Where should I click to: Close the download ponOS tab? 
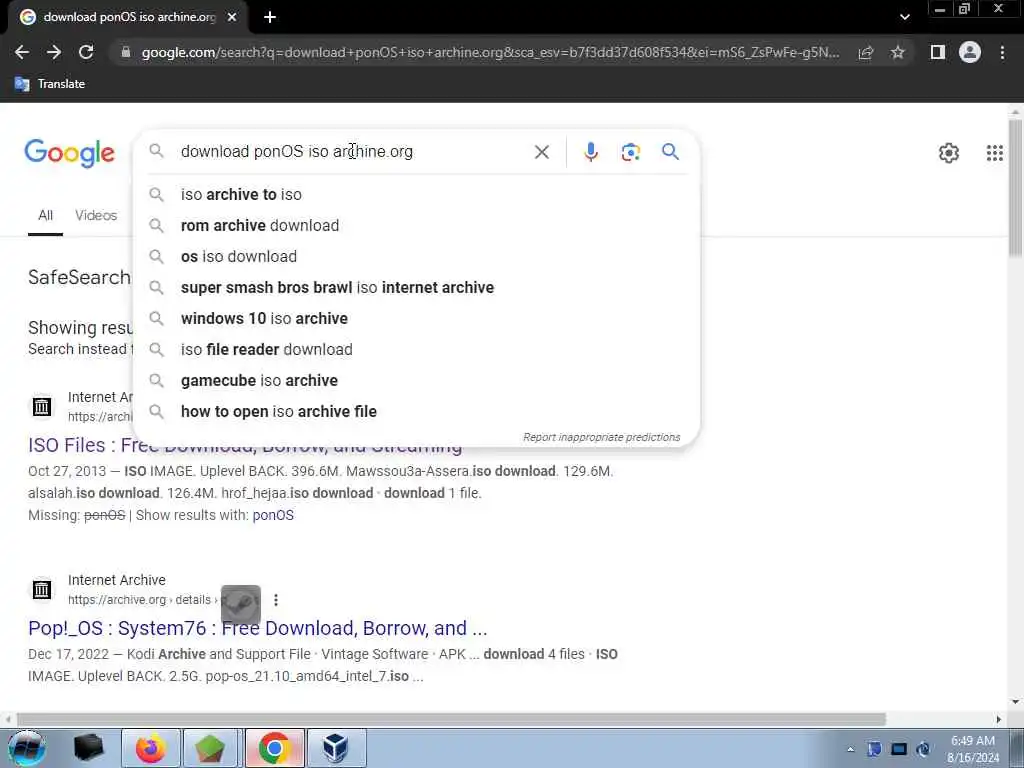tap(232, 18)
